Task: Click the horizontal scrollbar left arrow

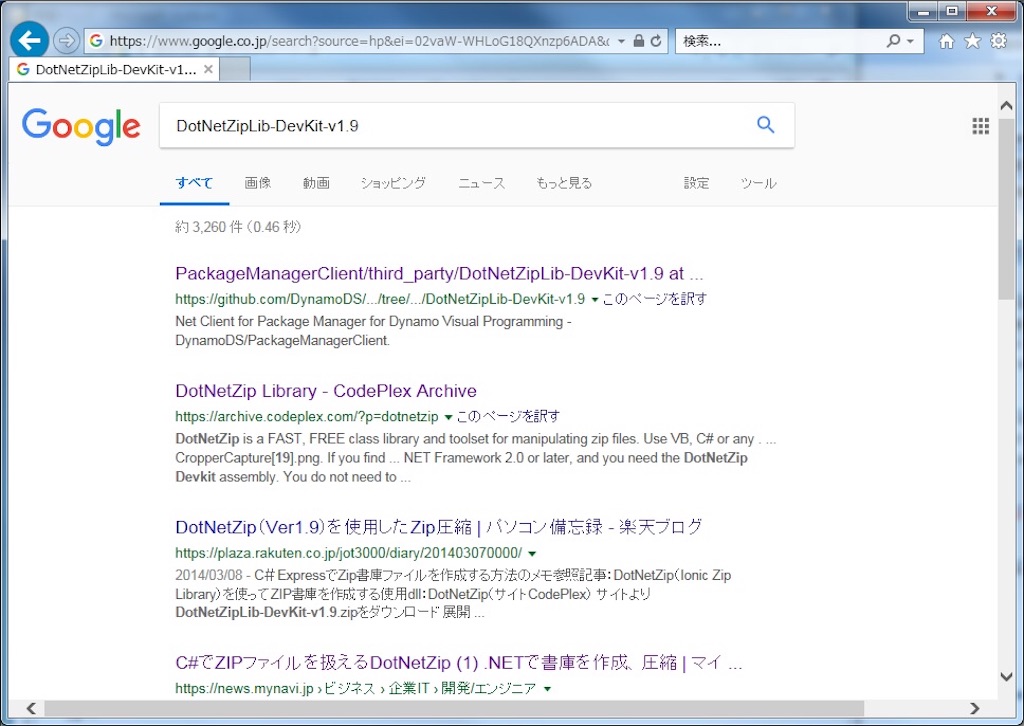Action: pyautogui.click(x=31, y=708)
